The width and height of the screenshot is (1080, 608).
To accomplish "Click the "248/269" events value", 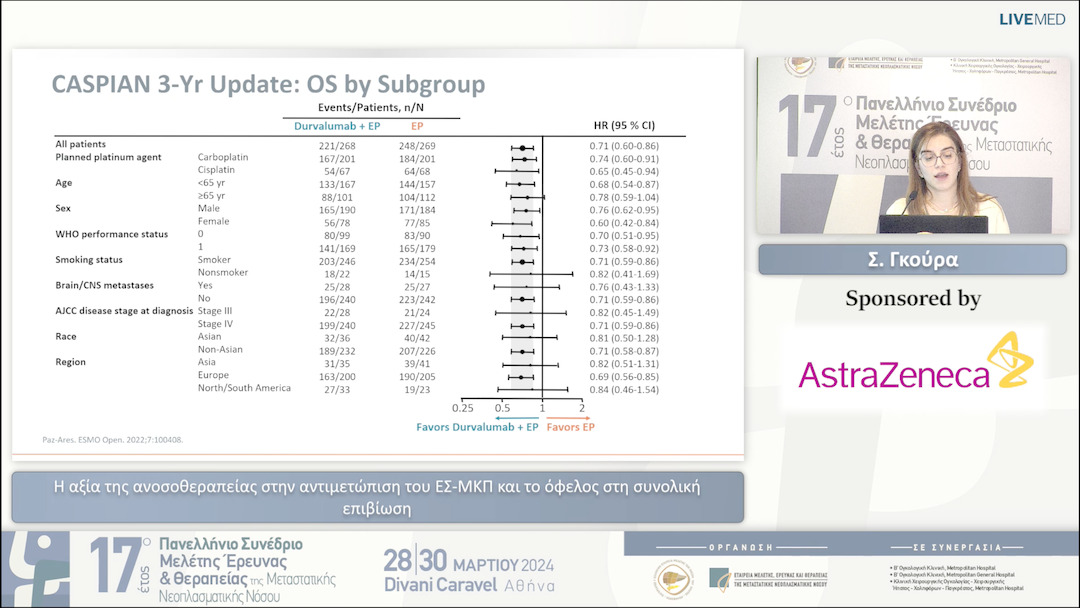I will point(417,146).
